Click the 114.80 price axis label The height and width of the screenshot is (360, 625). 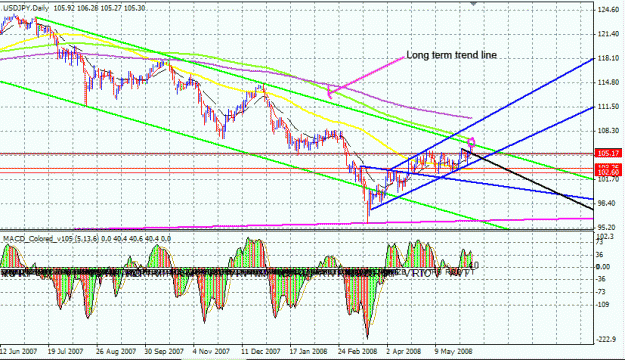pos(609,83)
